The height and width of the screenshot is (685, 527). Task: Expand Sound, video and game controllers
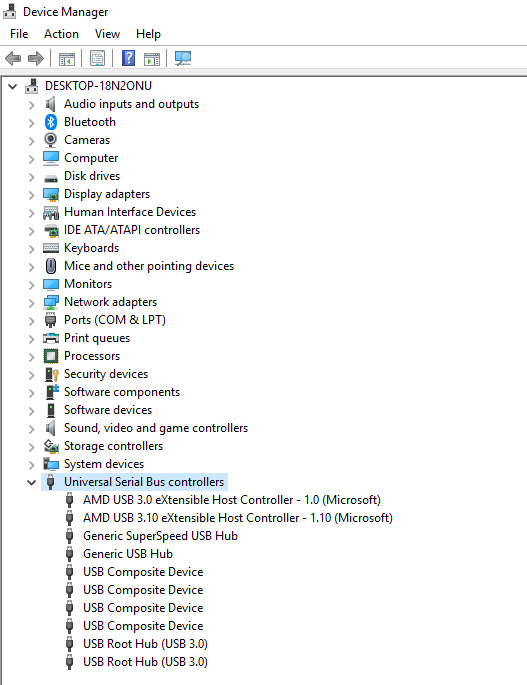[x=31, y=429]
